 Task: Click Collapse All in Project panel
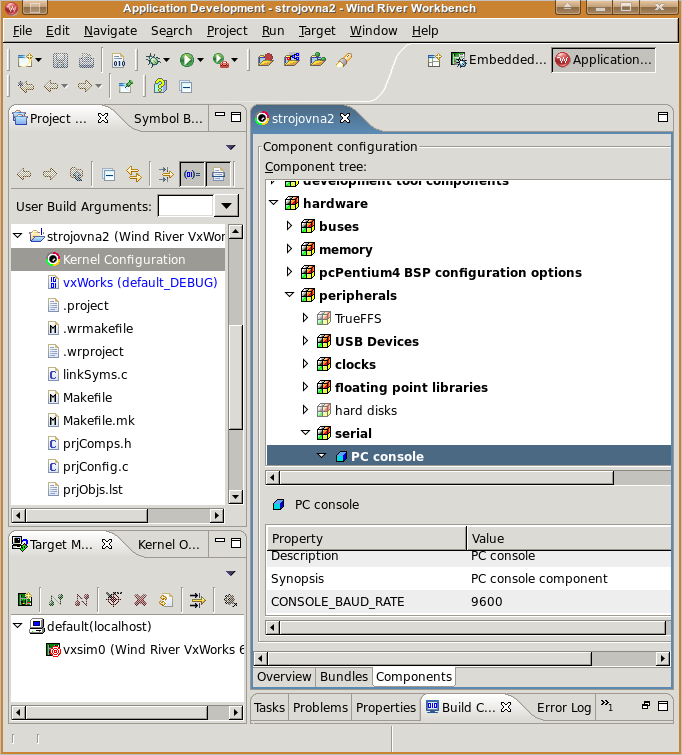click(109, 174)
